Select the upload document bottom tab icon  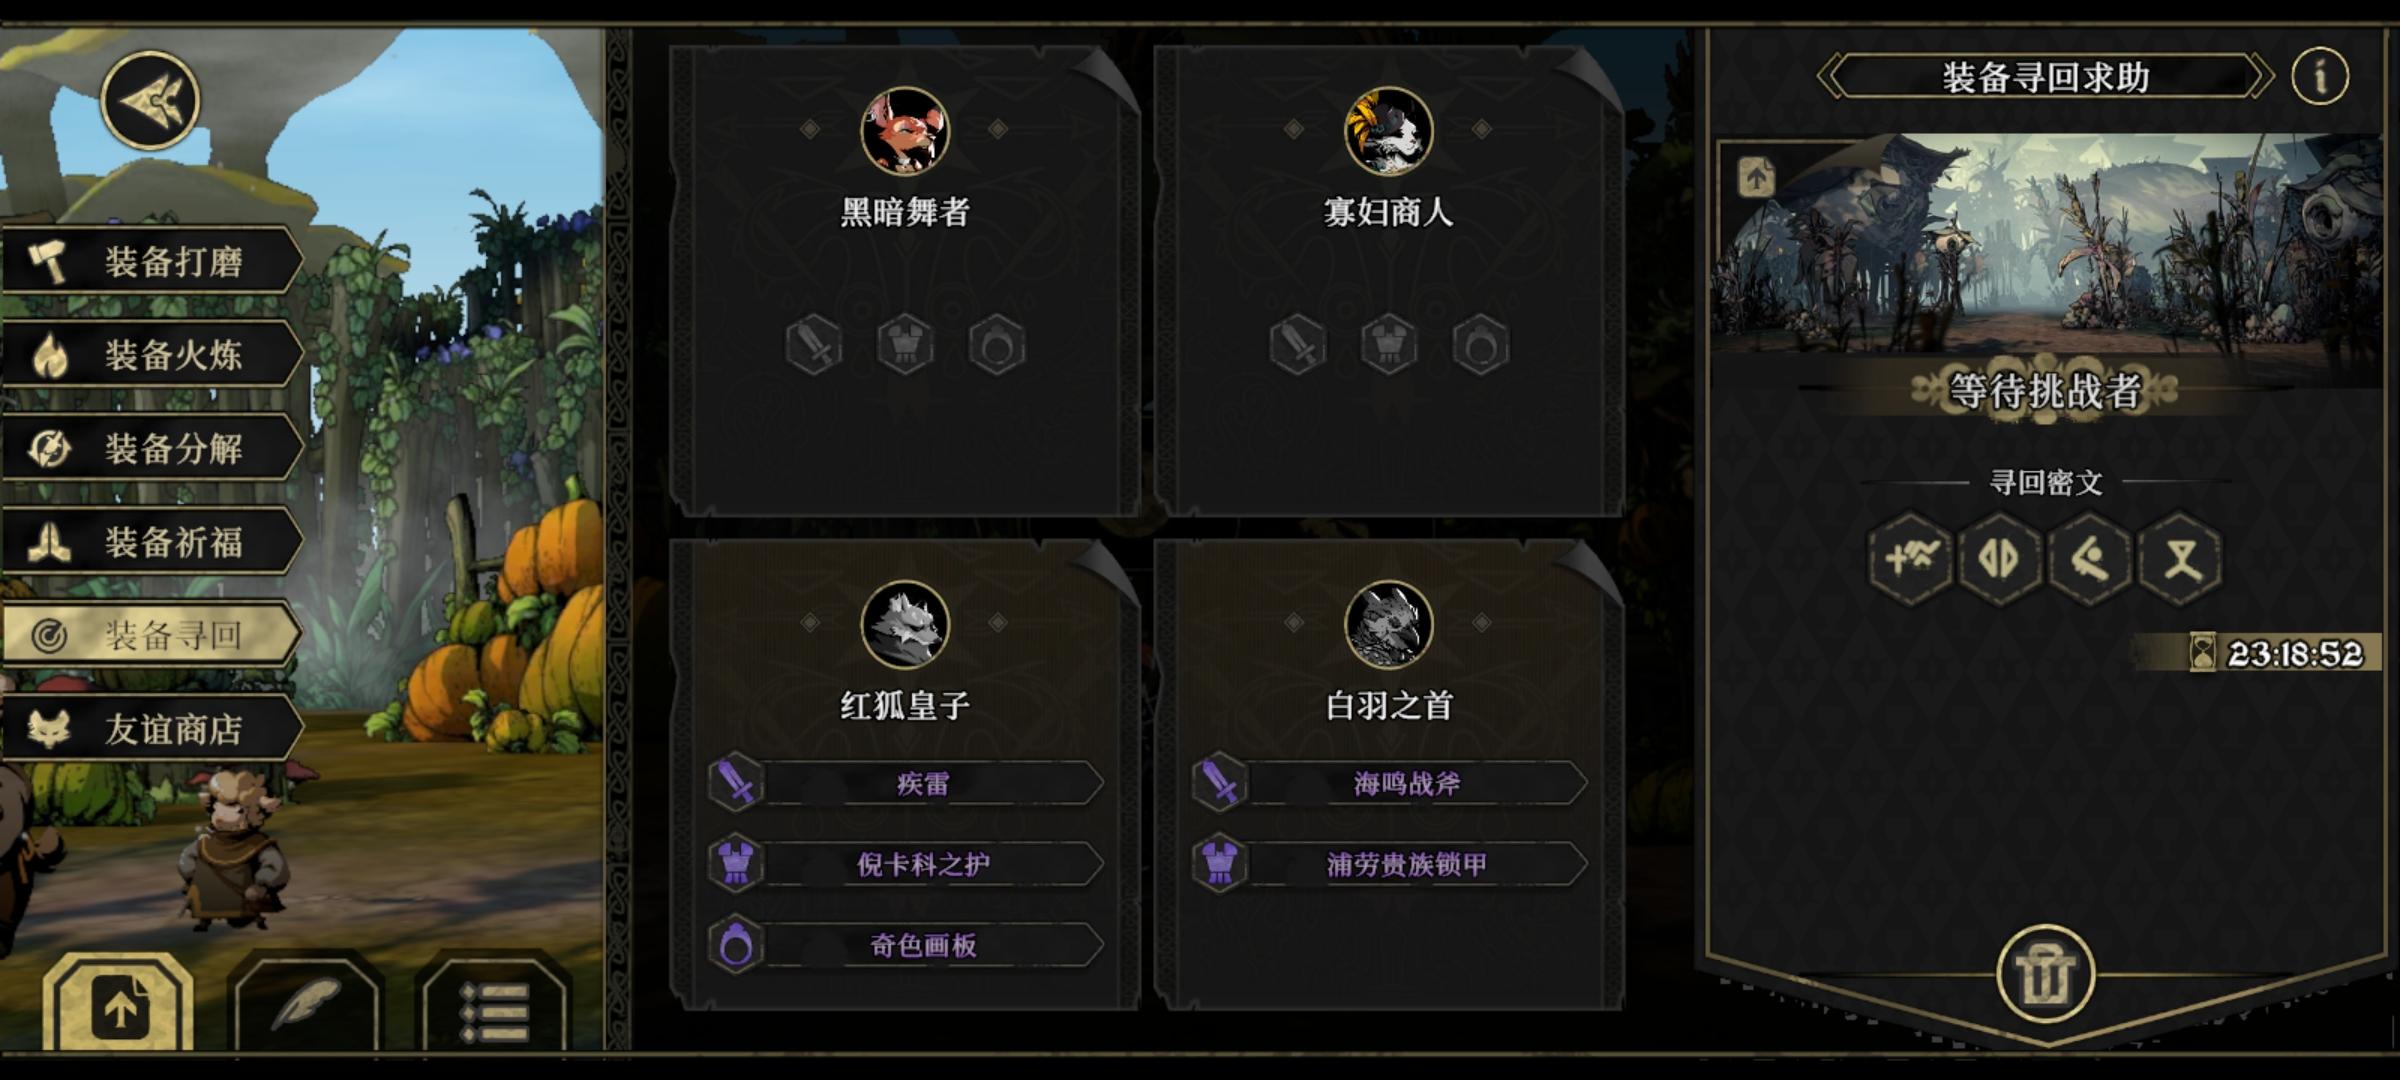pos(118,1005)
